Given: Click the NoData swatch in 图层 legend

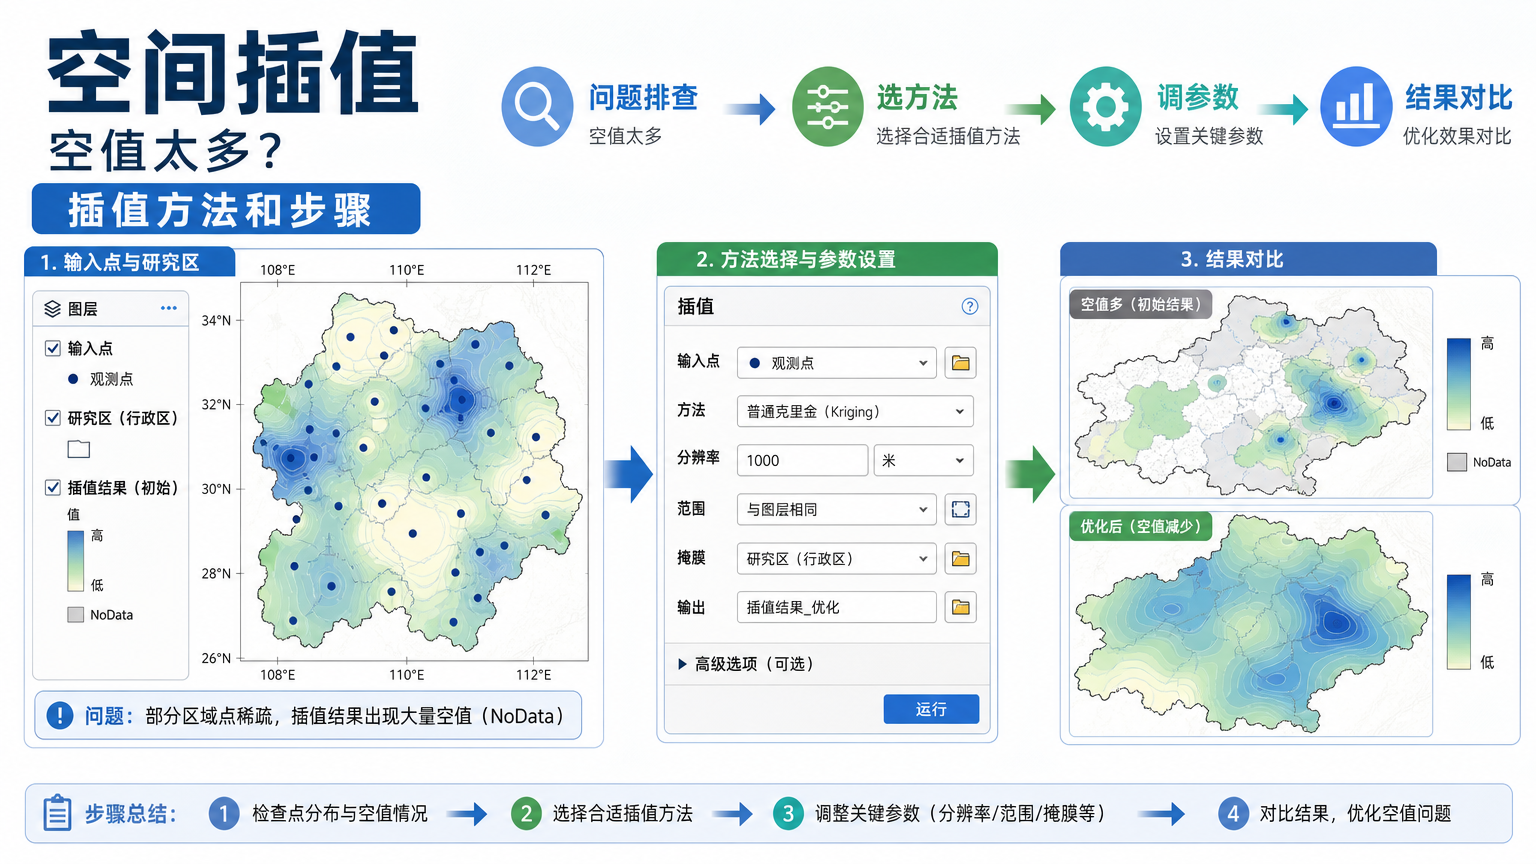Looking at the screenshot, I should pos(75,615).
